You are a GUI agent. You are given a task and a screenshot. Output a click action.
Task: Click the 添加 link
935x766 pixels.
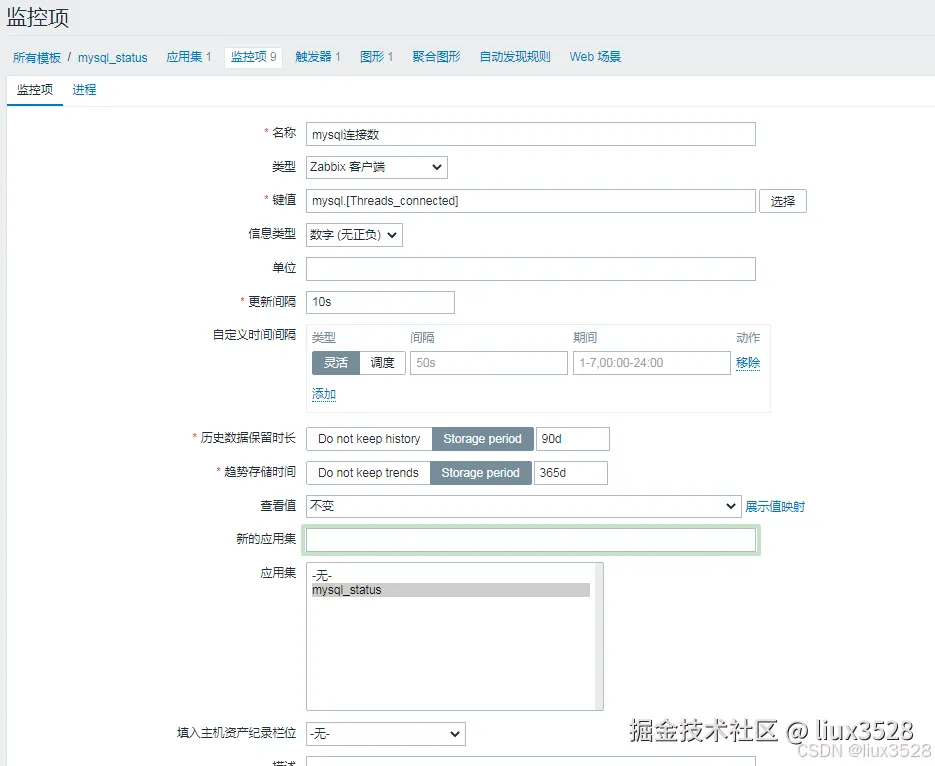(324, 394)
